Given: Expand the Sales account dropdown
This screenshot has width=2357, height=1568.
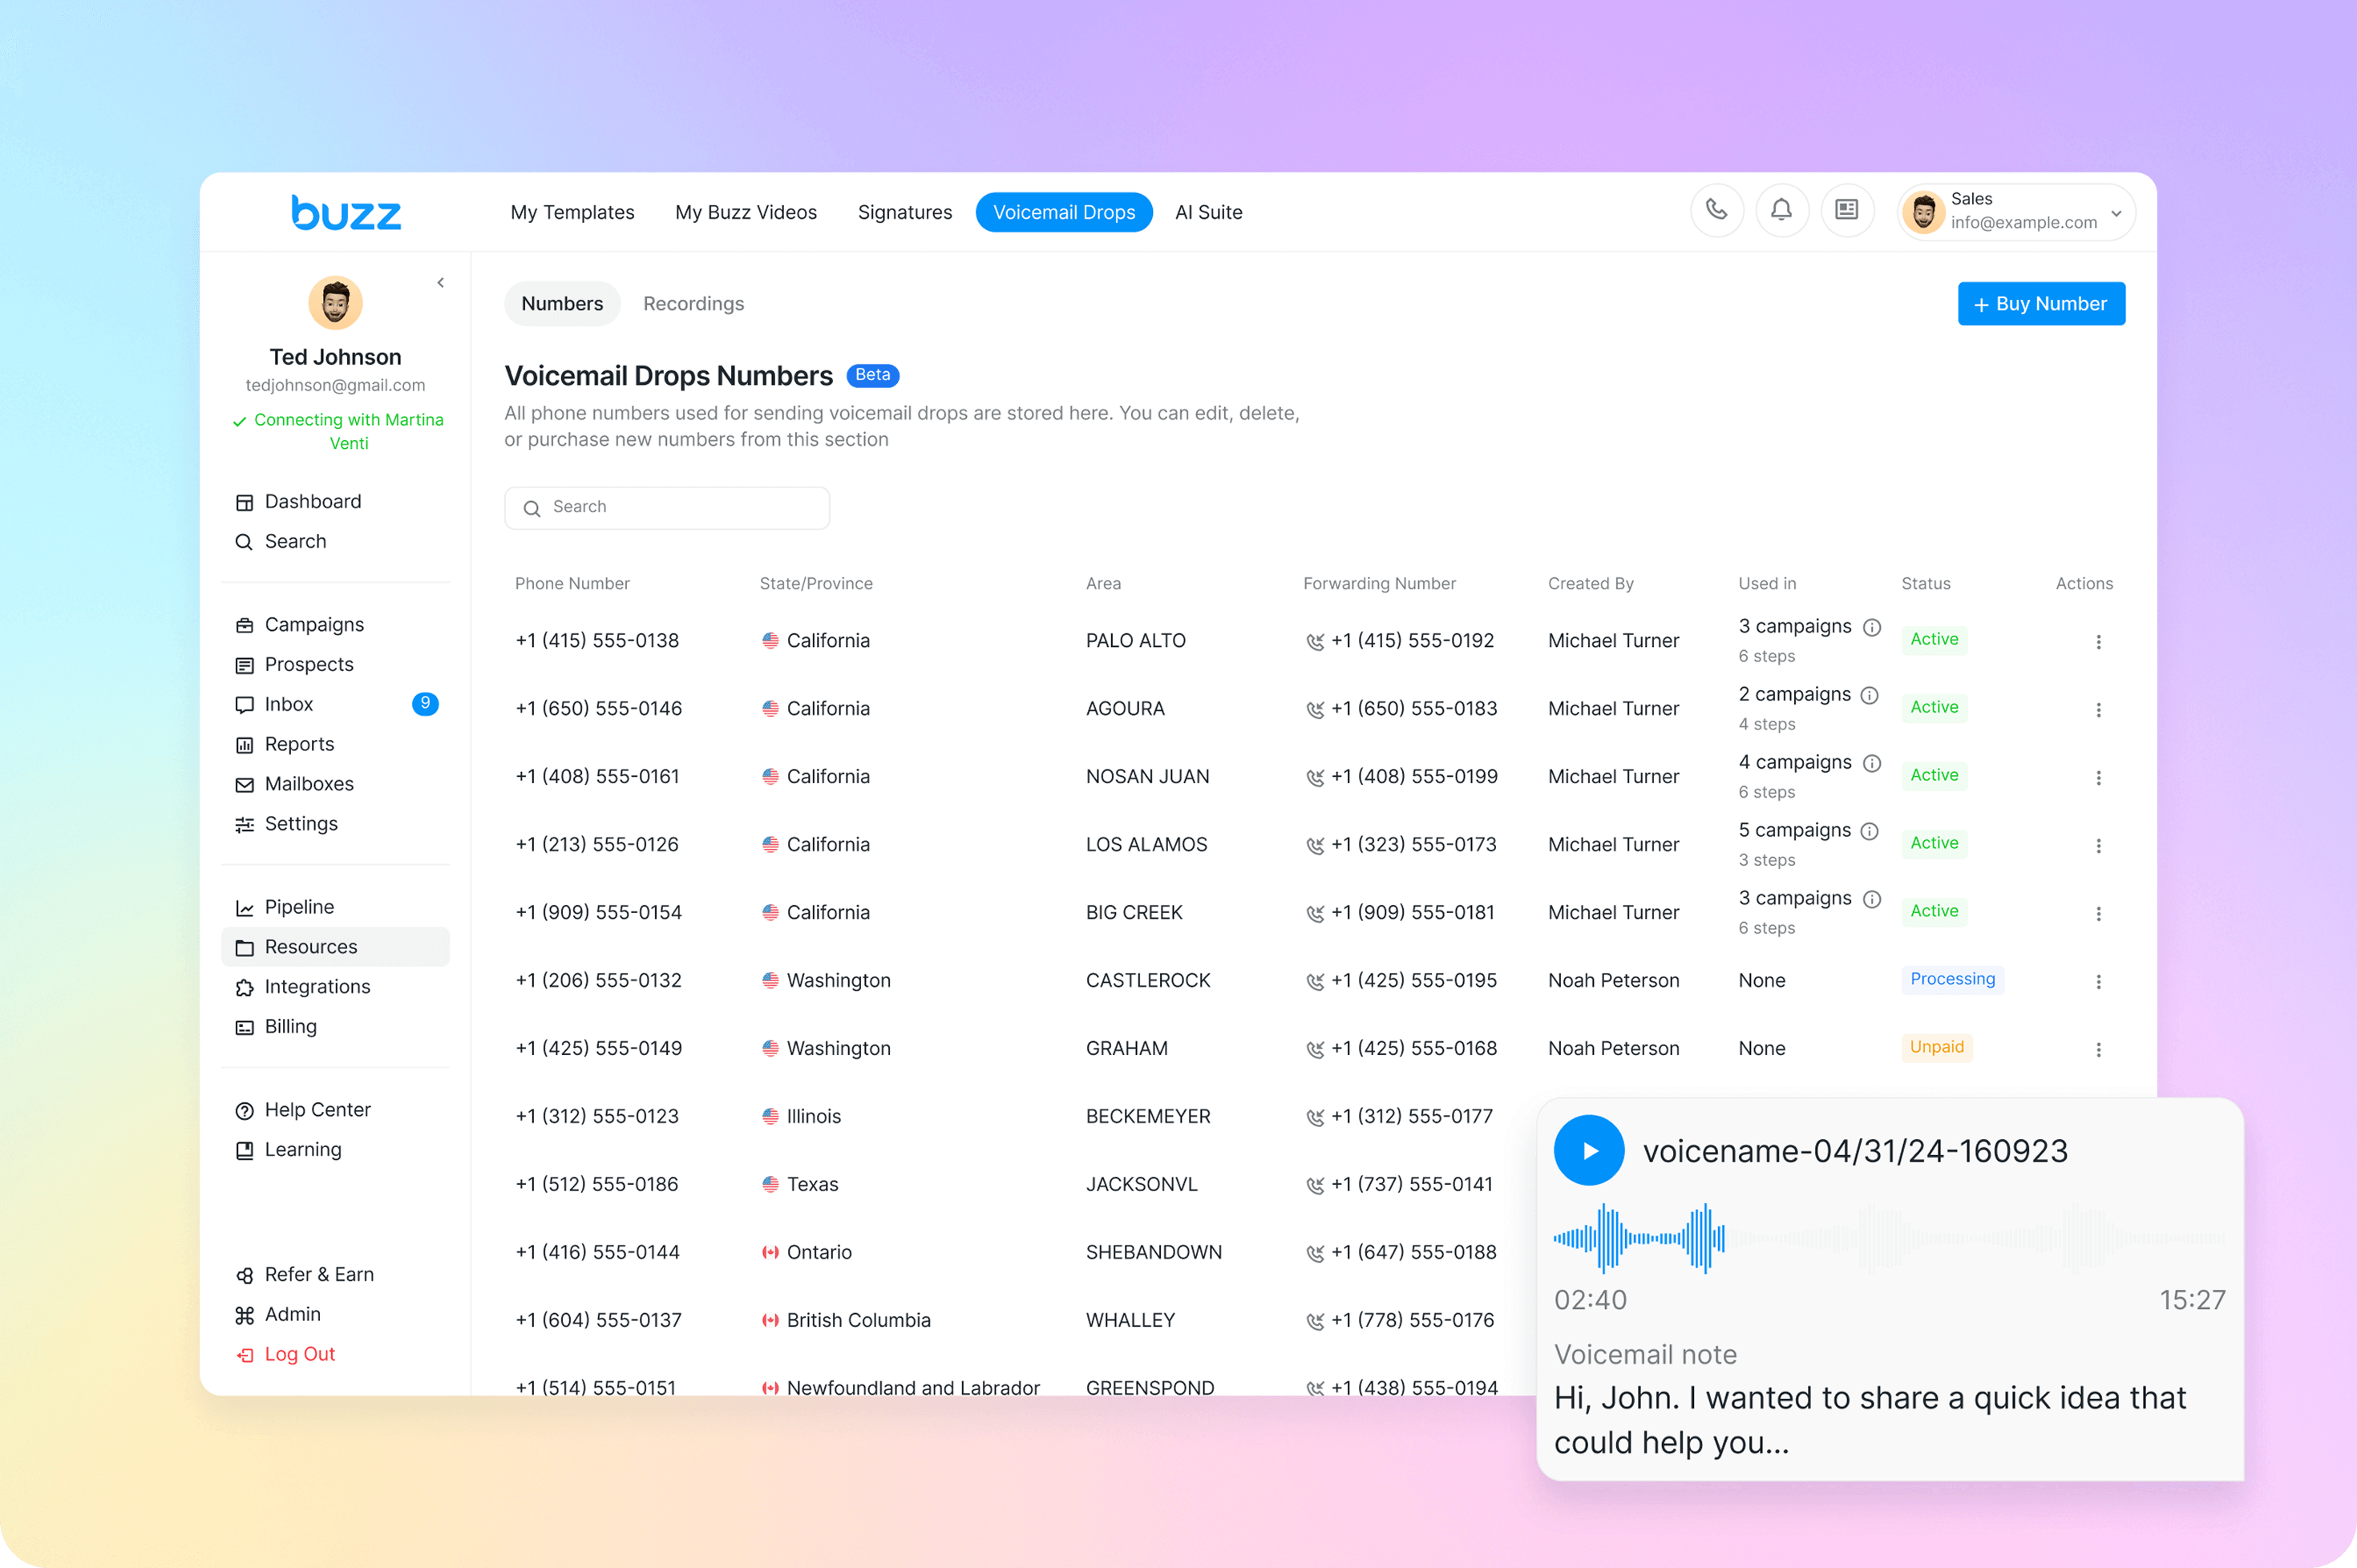Looking at the screenshot, I should (2115, 213).
